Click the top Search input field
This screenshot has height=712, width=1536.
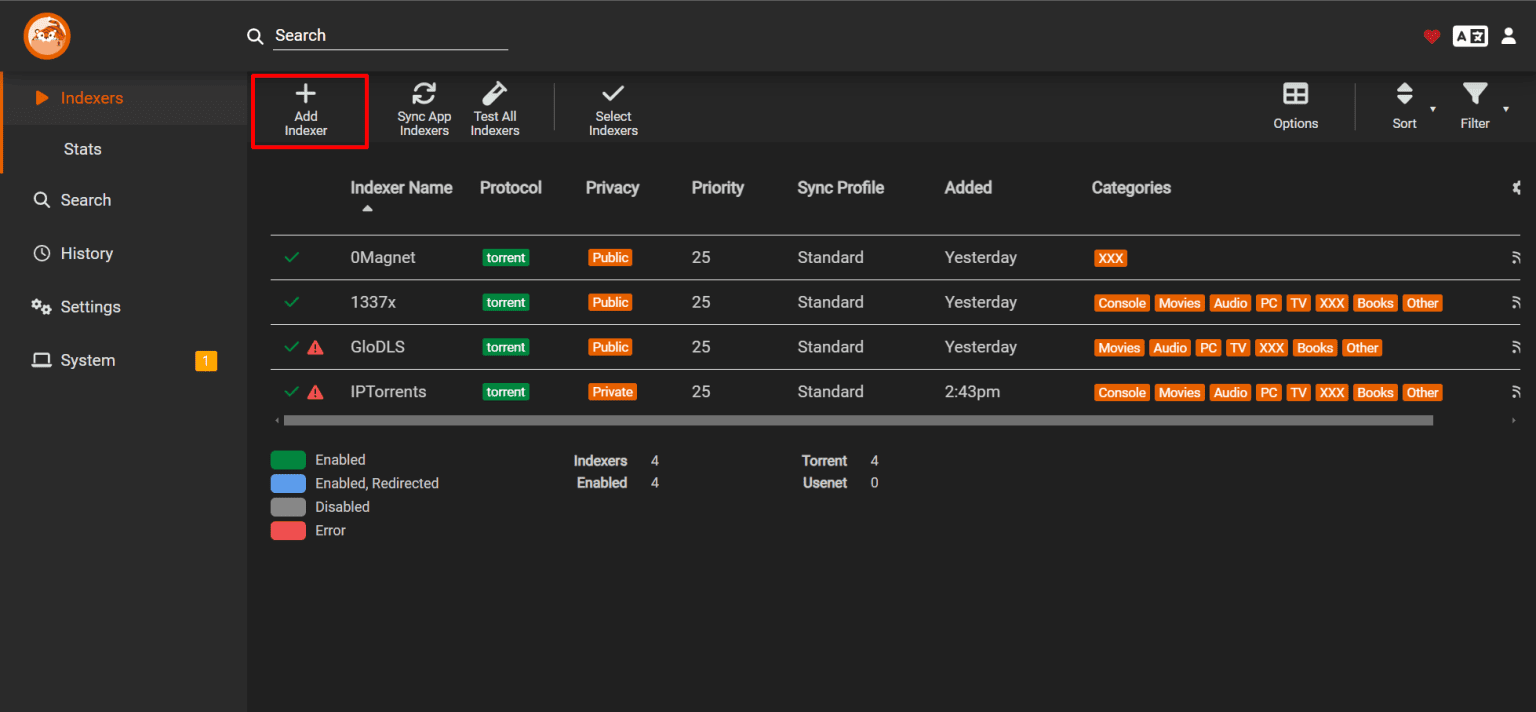point(390,36)
